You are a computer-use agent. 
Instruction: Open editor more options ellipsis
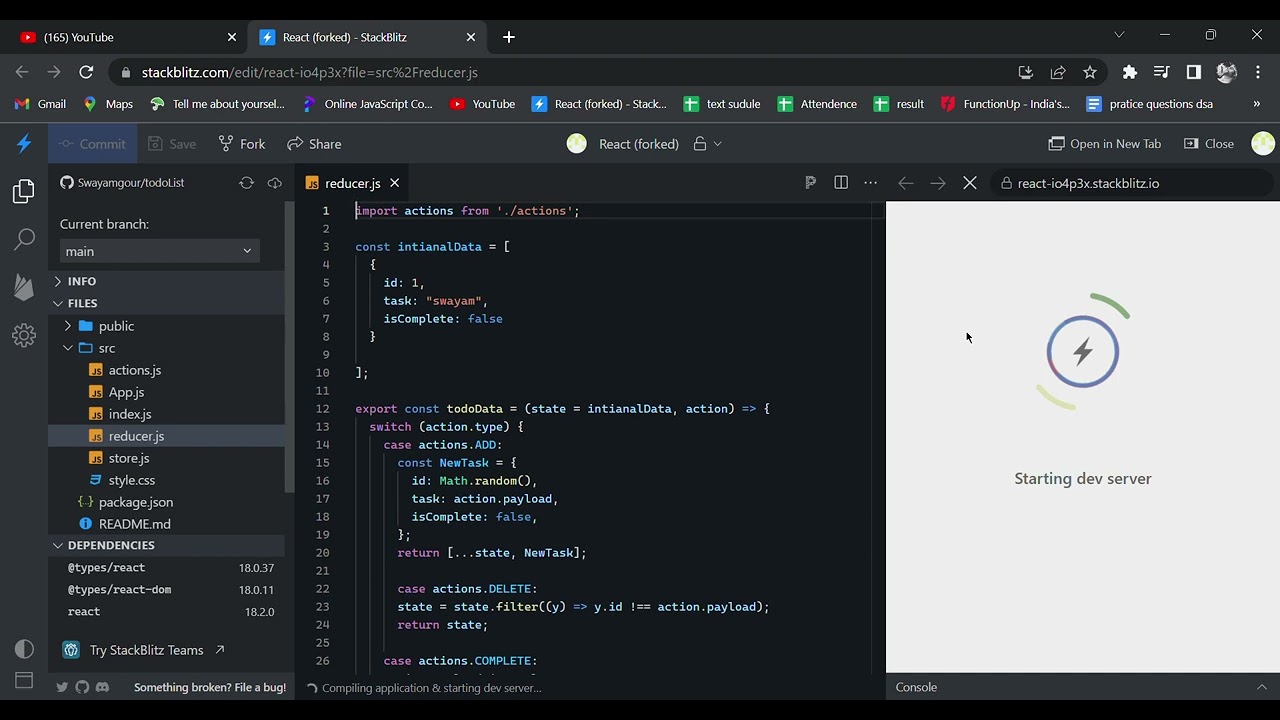tap(871, 183)
